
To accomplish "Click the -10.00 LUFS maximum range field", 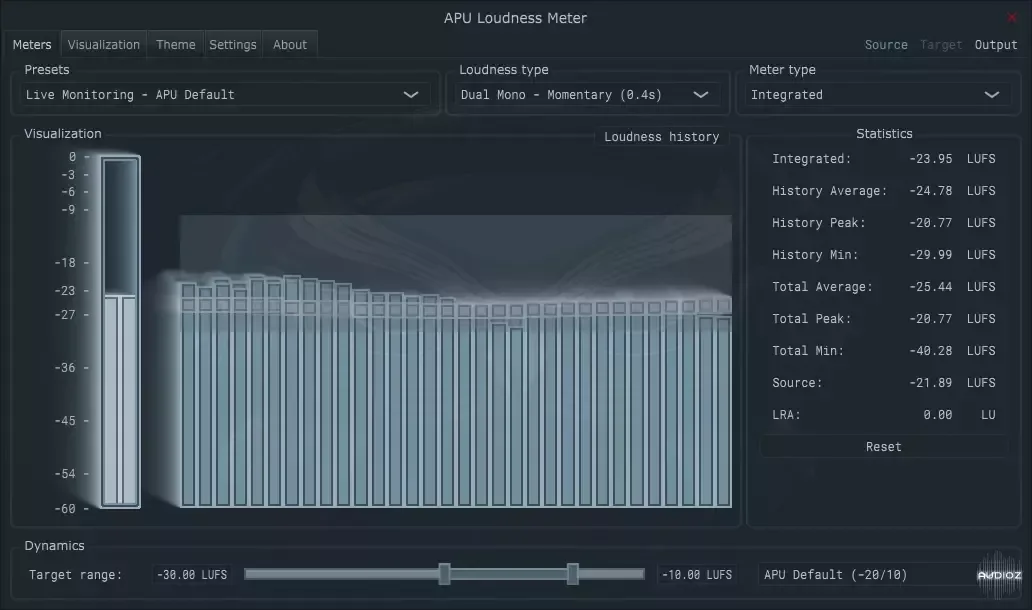I will coord(697,574).
